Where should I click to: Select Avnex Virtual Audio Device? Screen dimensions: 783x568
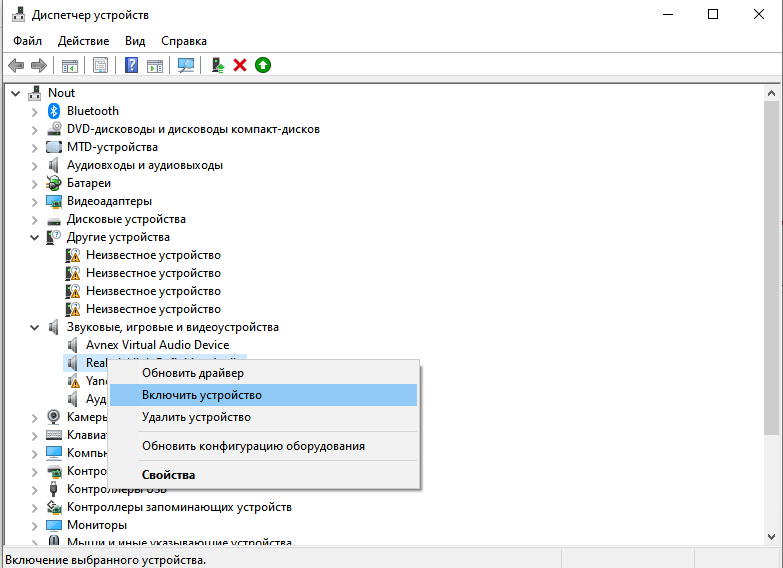tap(157, 345)
